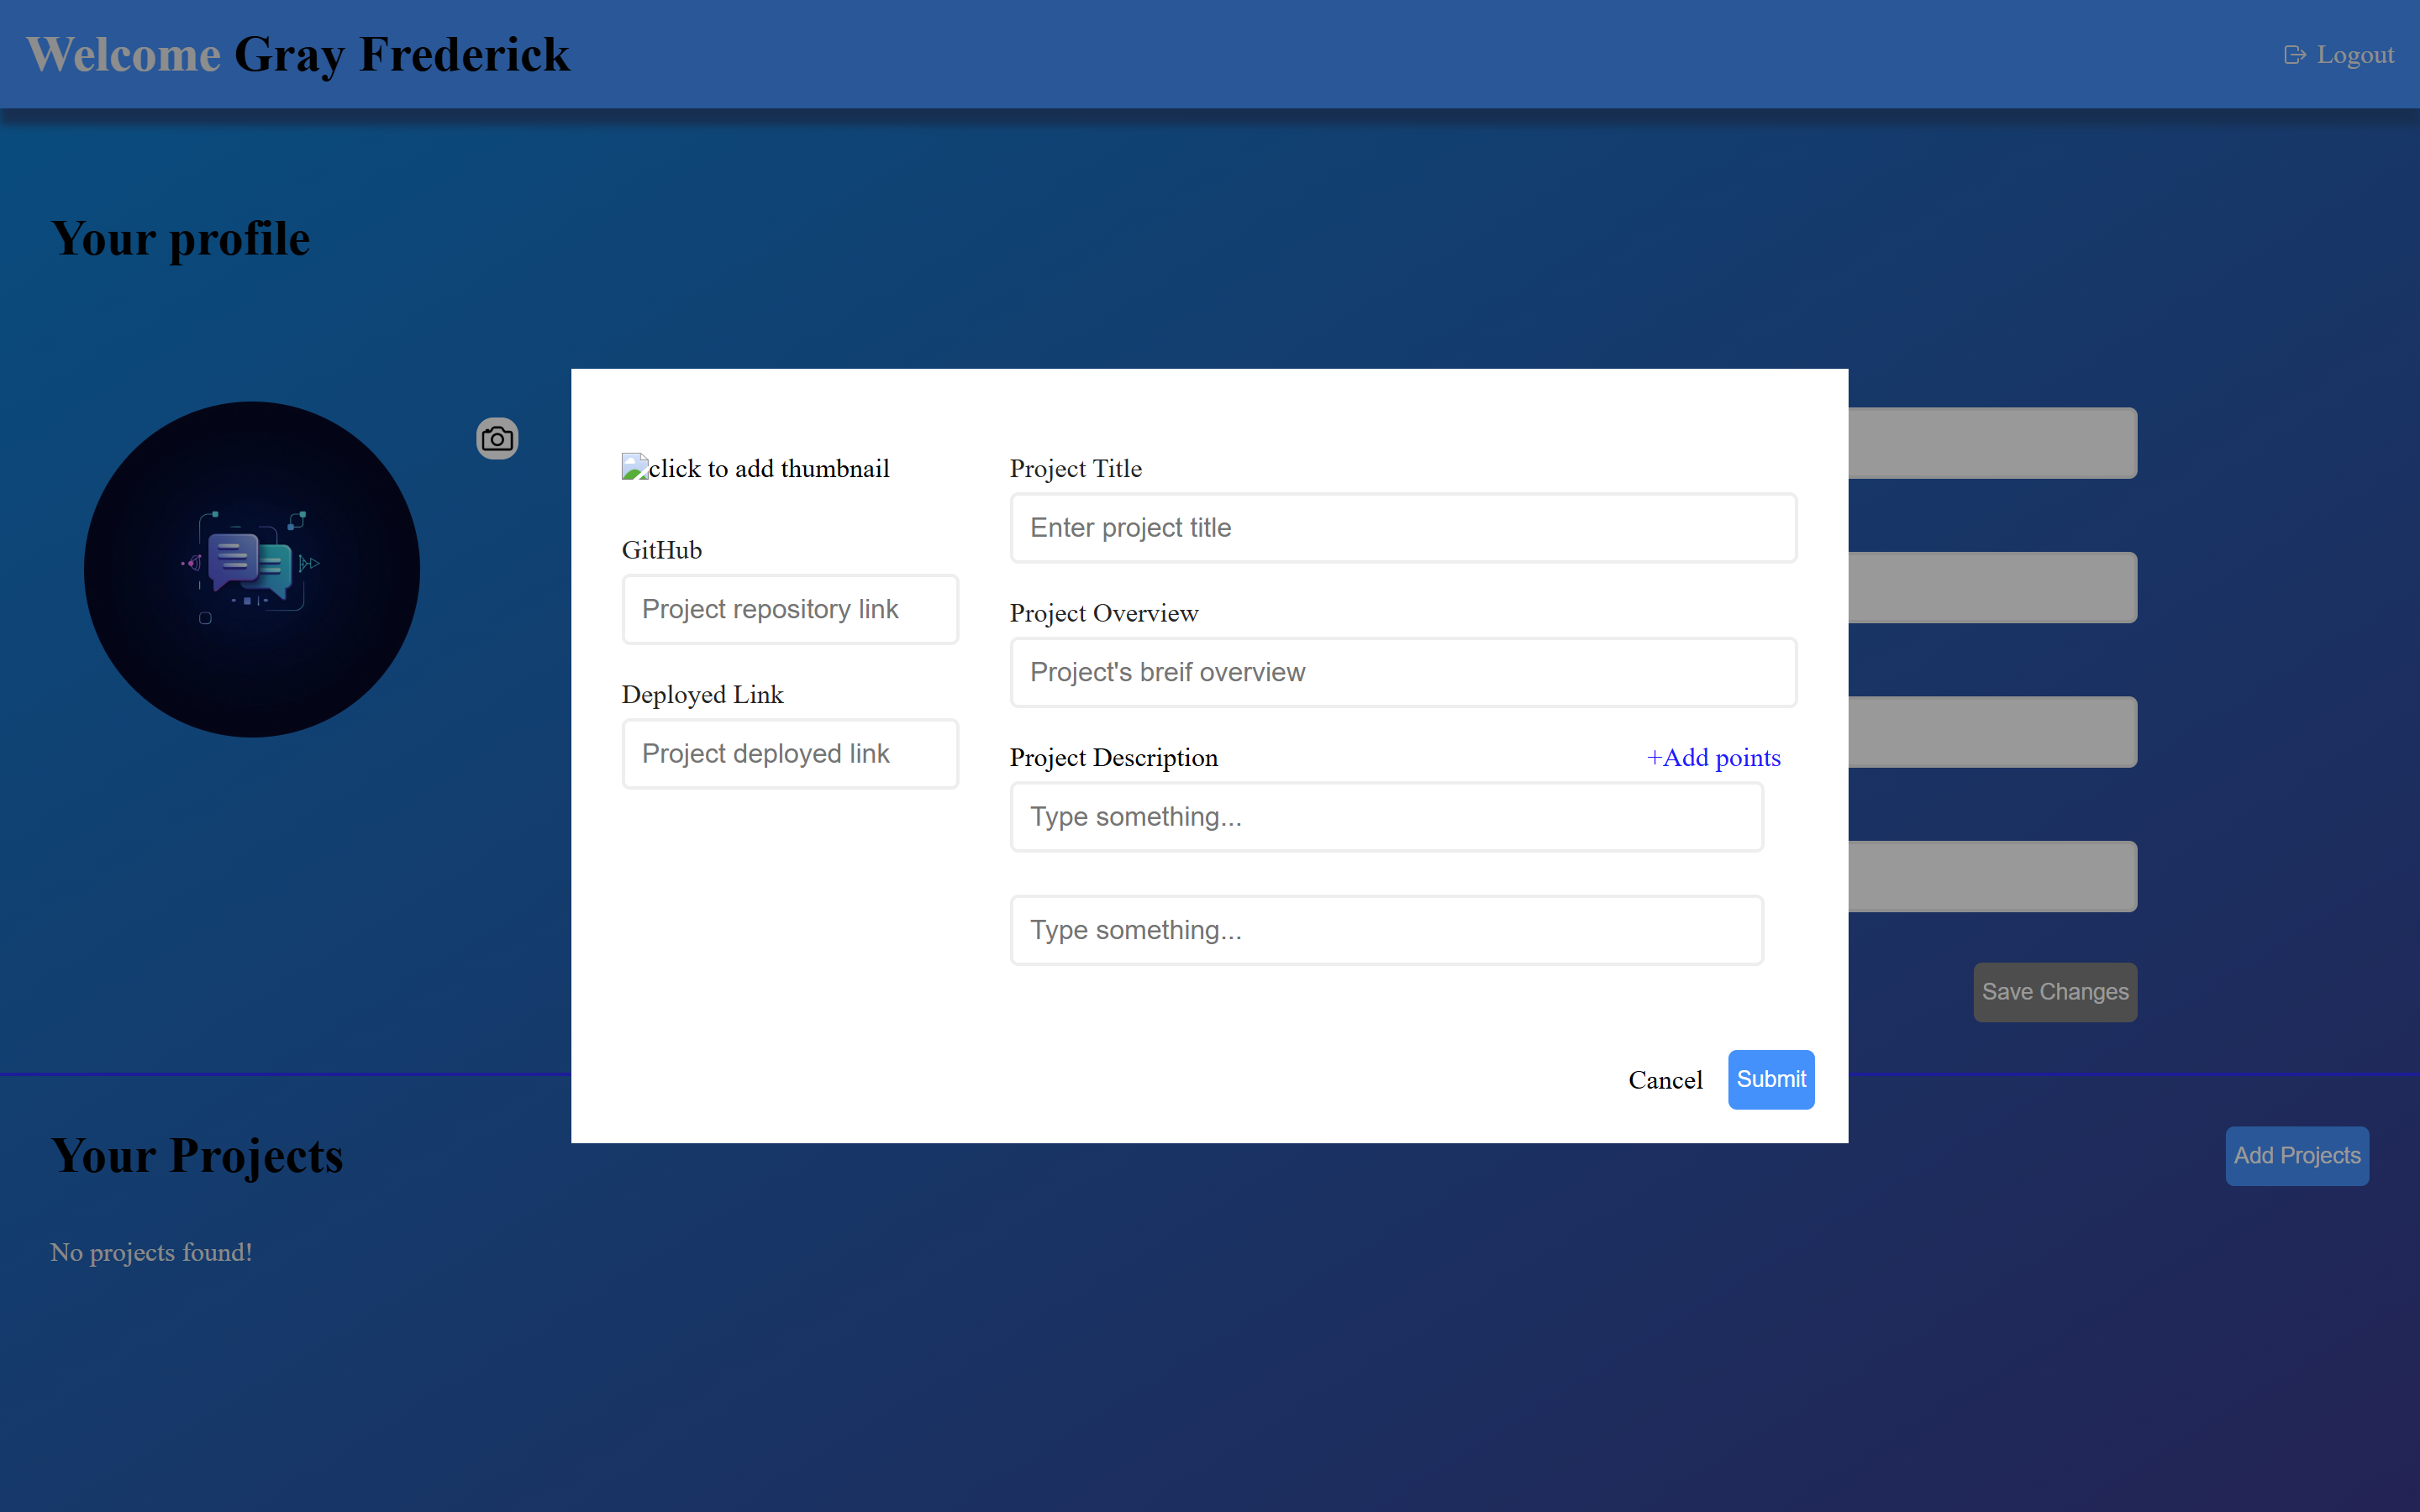Viewport: 2420px width, 1512px height.
Task: Click the second grey profile field
Action: pyautogui.click(x=1992, y=588)
